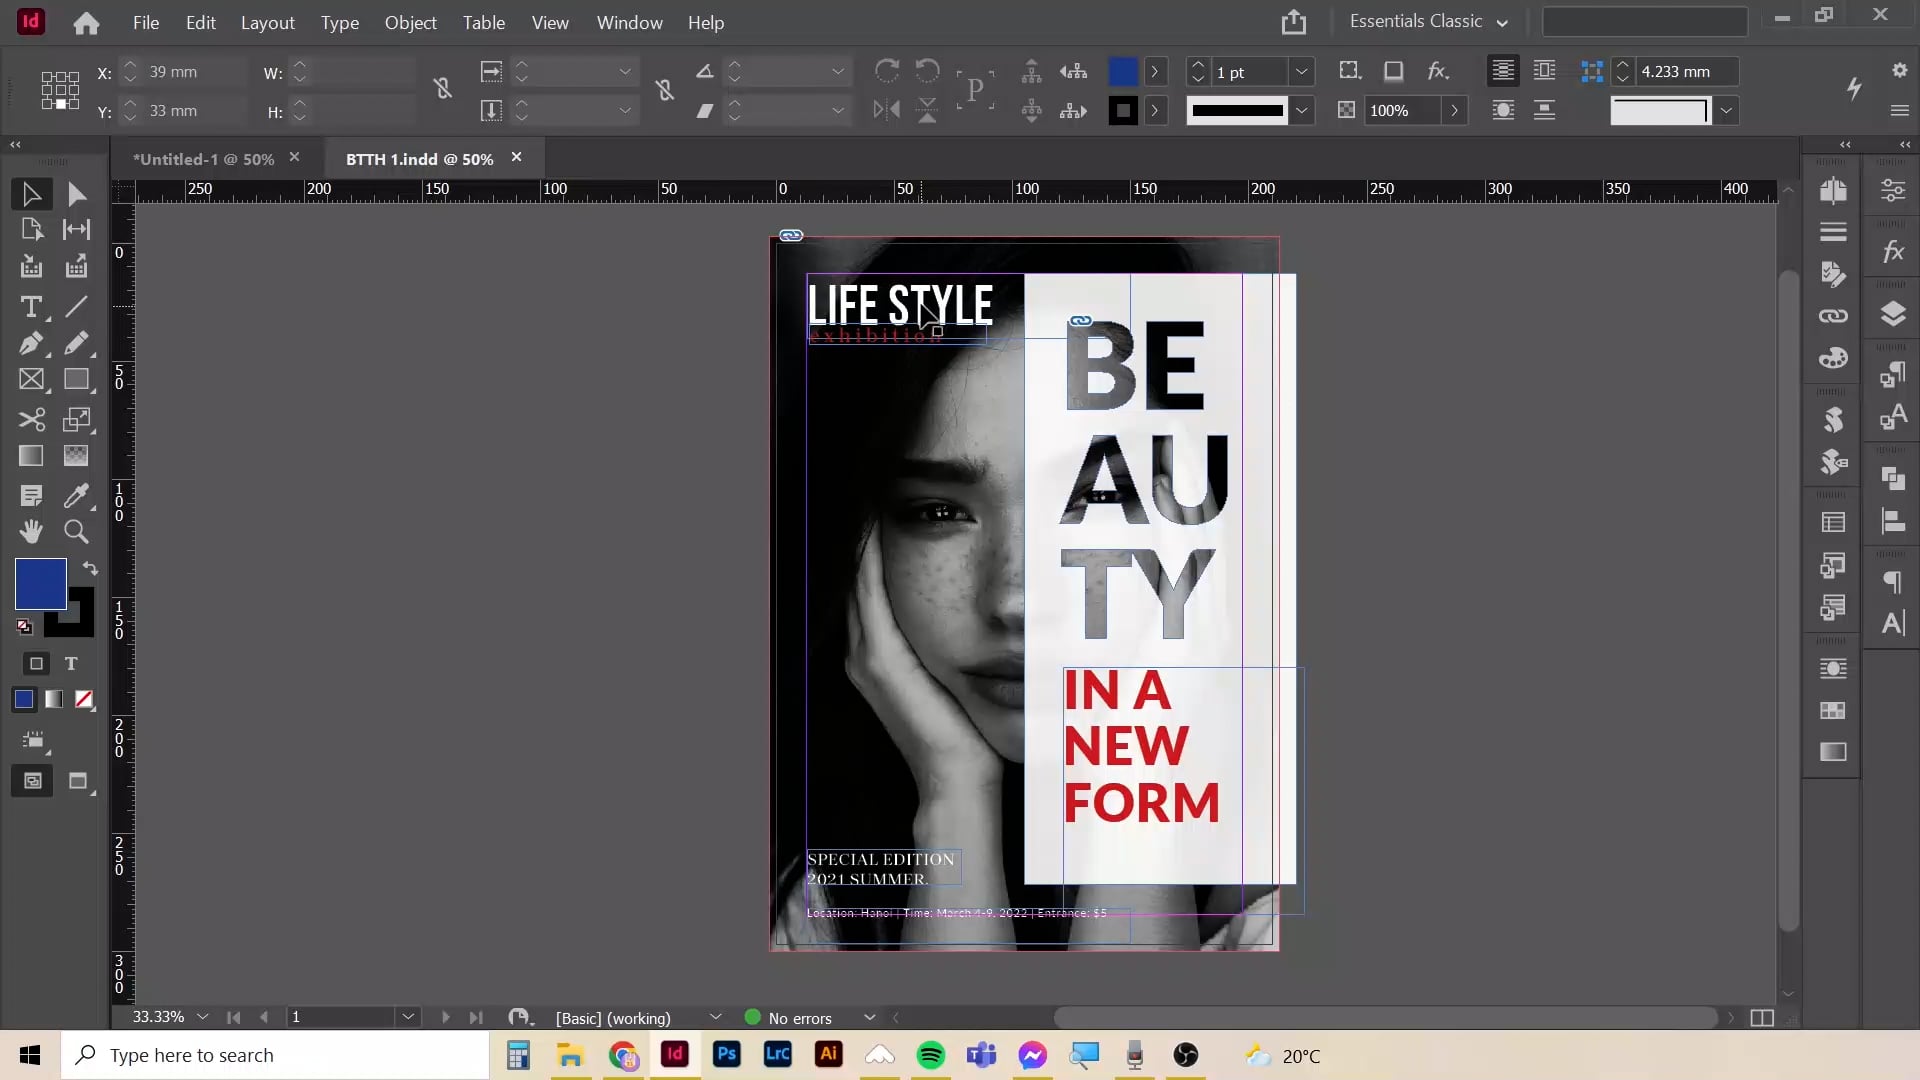The image size is (1920, 1080).
Task: Go to the next page
Action: coord(446,1017)
